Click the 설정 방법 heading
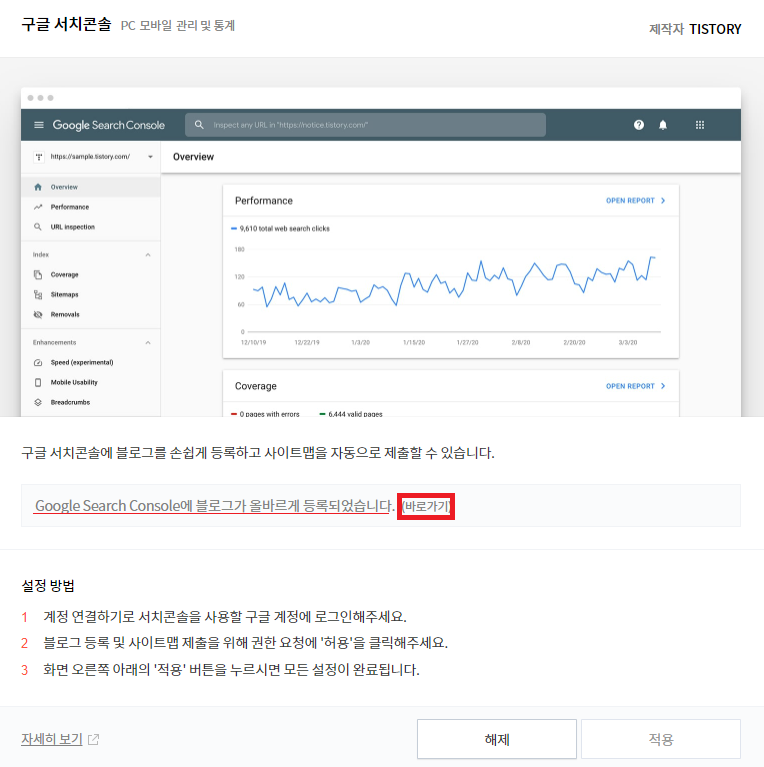Image resolution: width=764 pixels, height=767 pixels. click(x=48, y=586)
